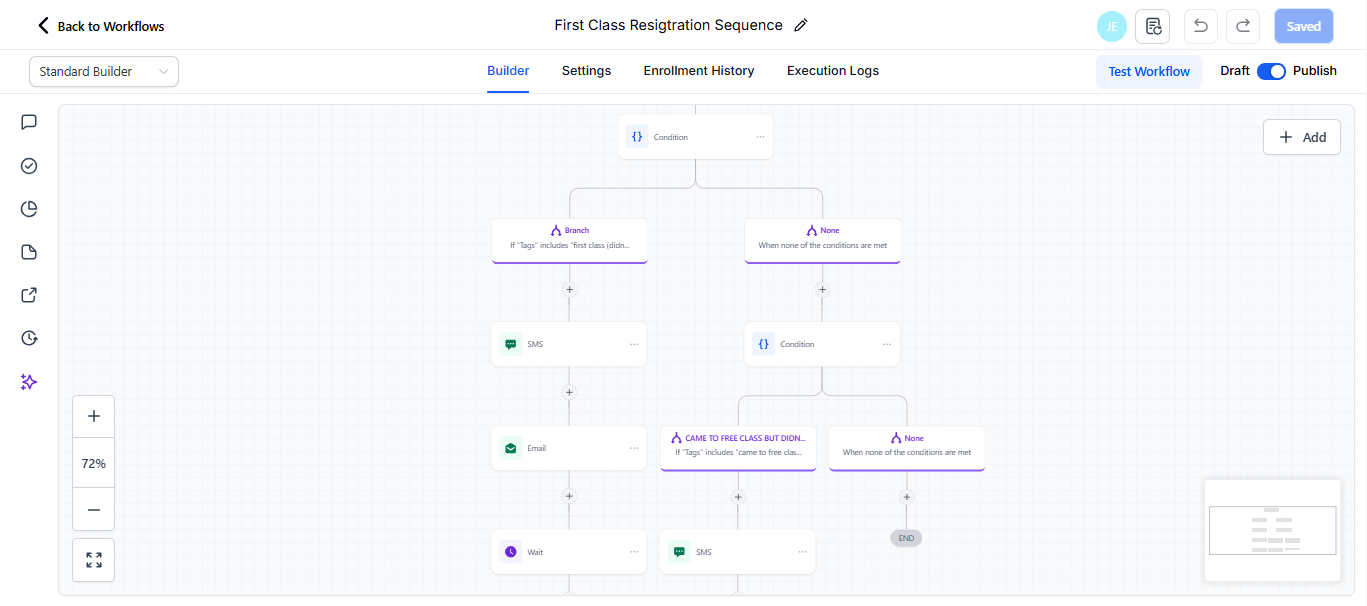Click the zoom out minus button
This screenshot has height=606, width=1367.
coord(94,509)
